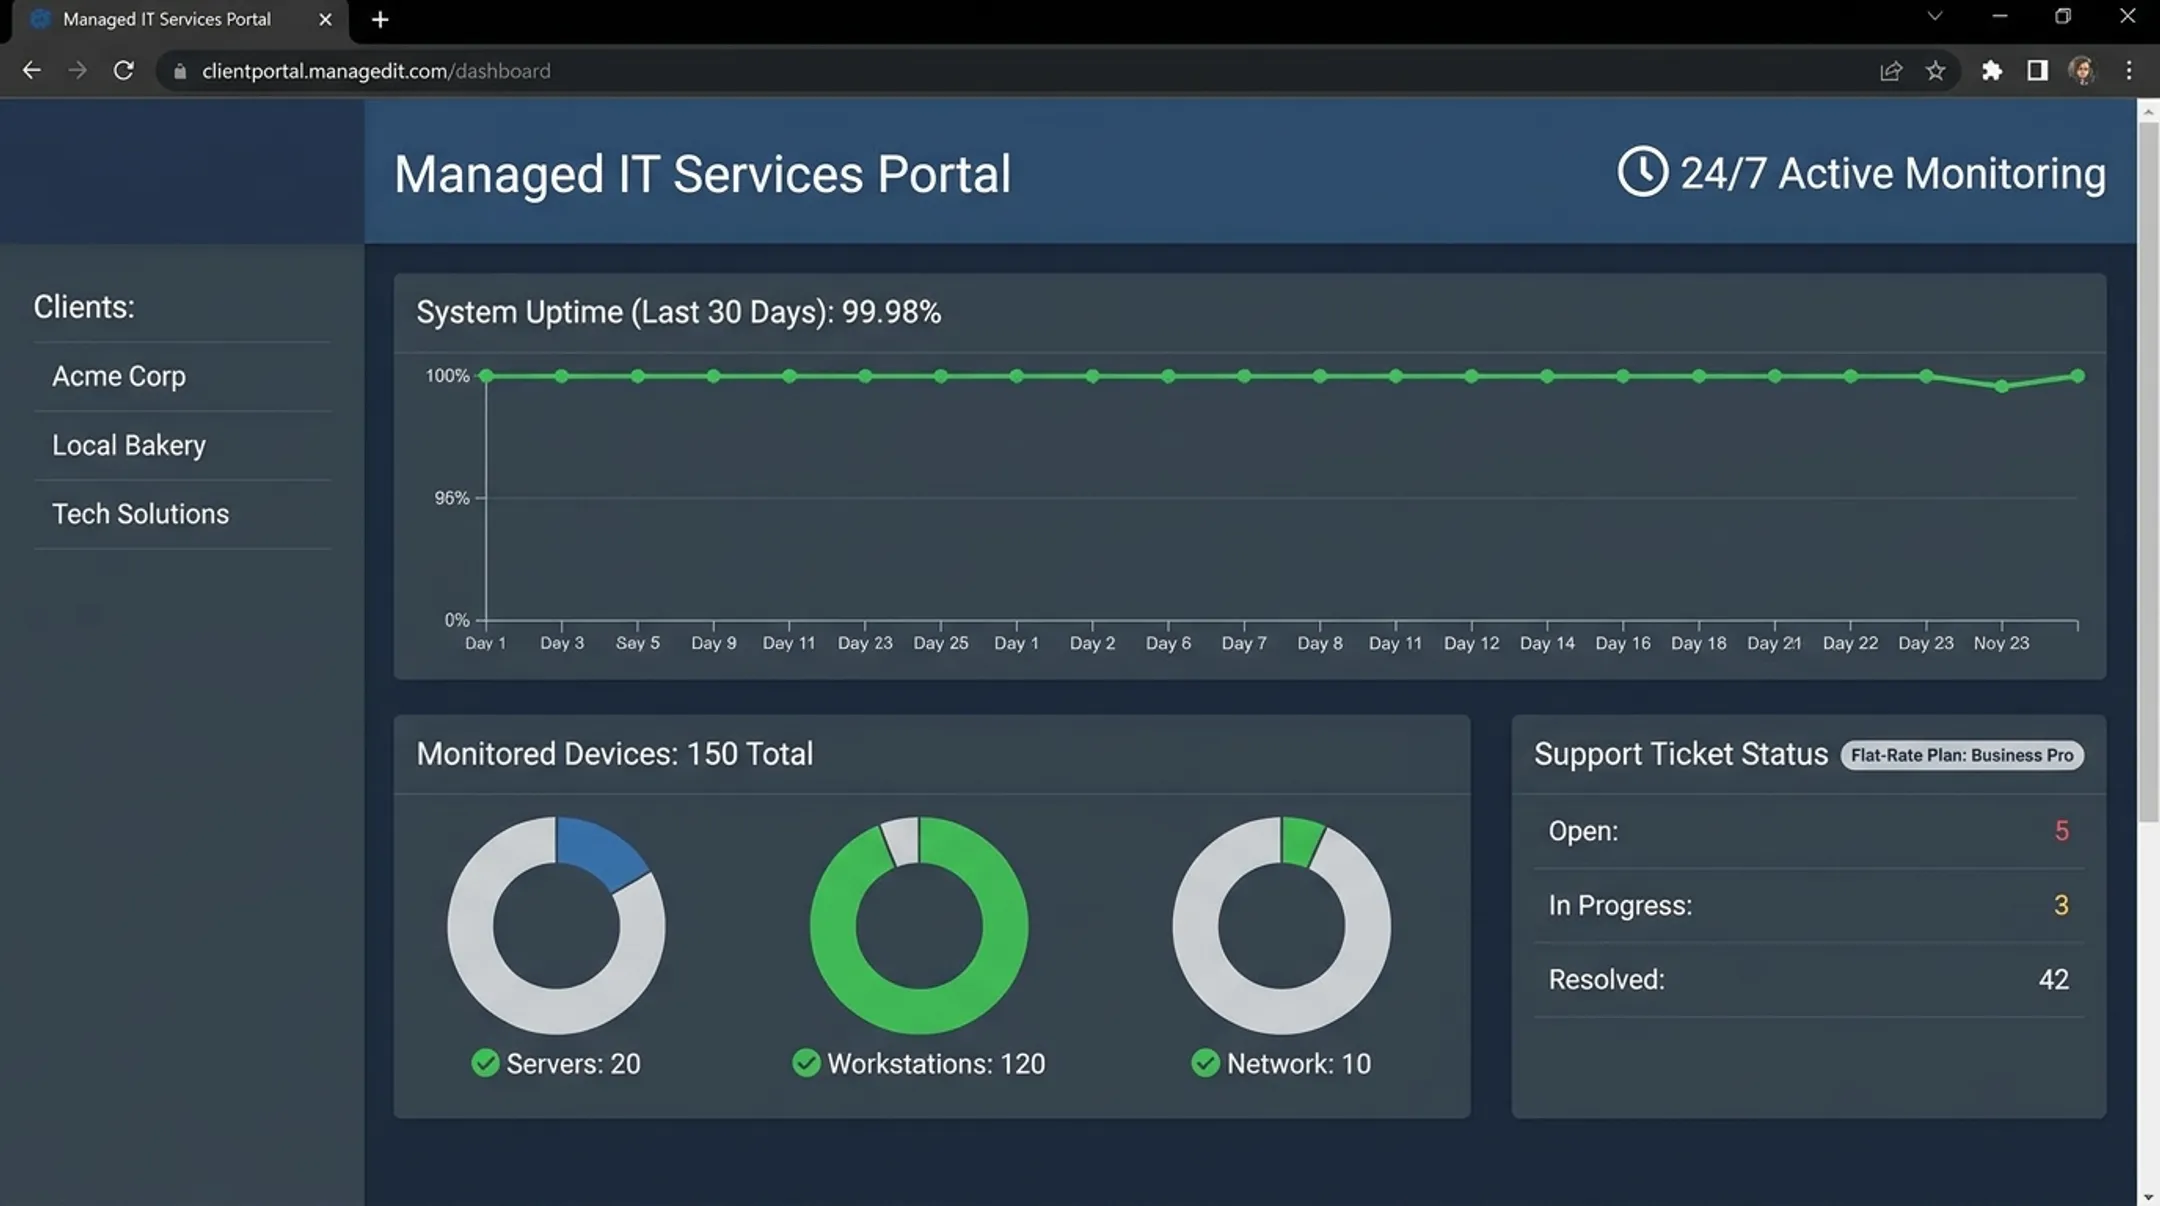Click the System Uptime 99.98% heading
Image resolution: width=2160 pixels, height=1206 pixels.
(x=678, y=312)
